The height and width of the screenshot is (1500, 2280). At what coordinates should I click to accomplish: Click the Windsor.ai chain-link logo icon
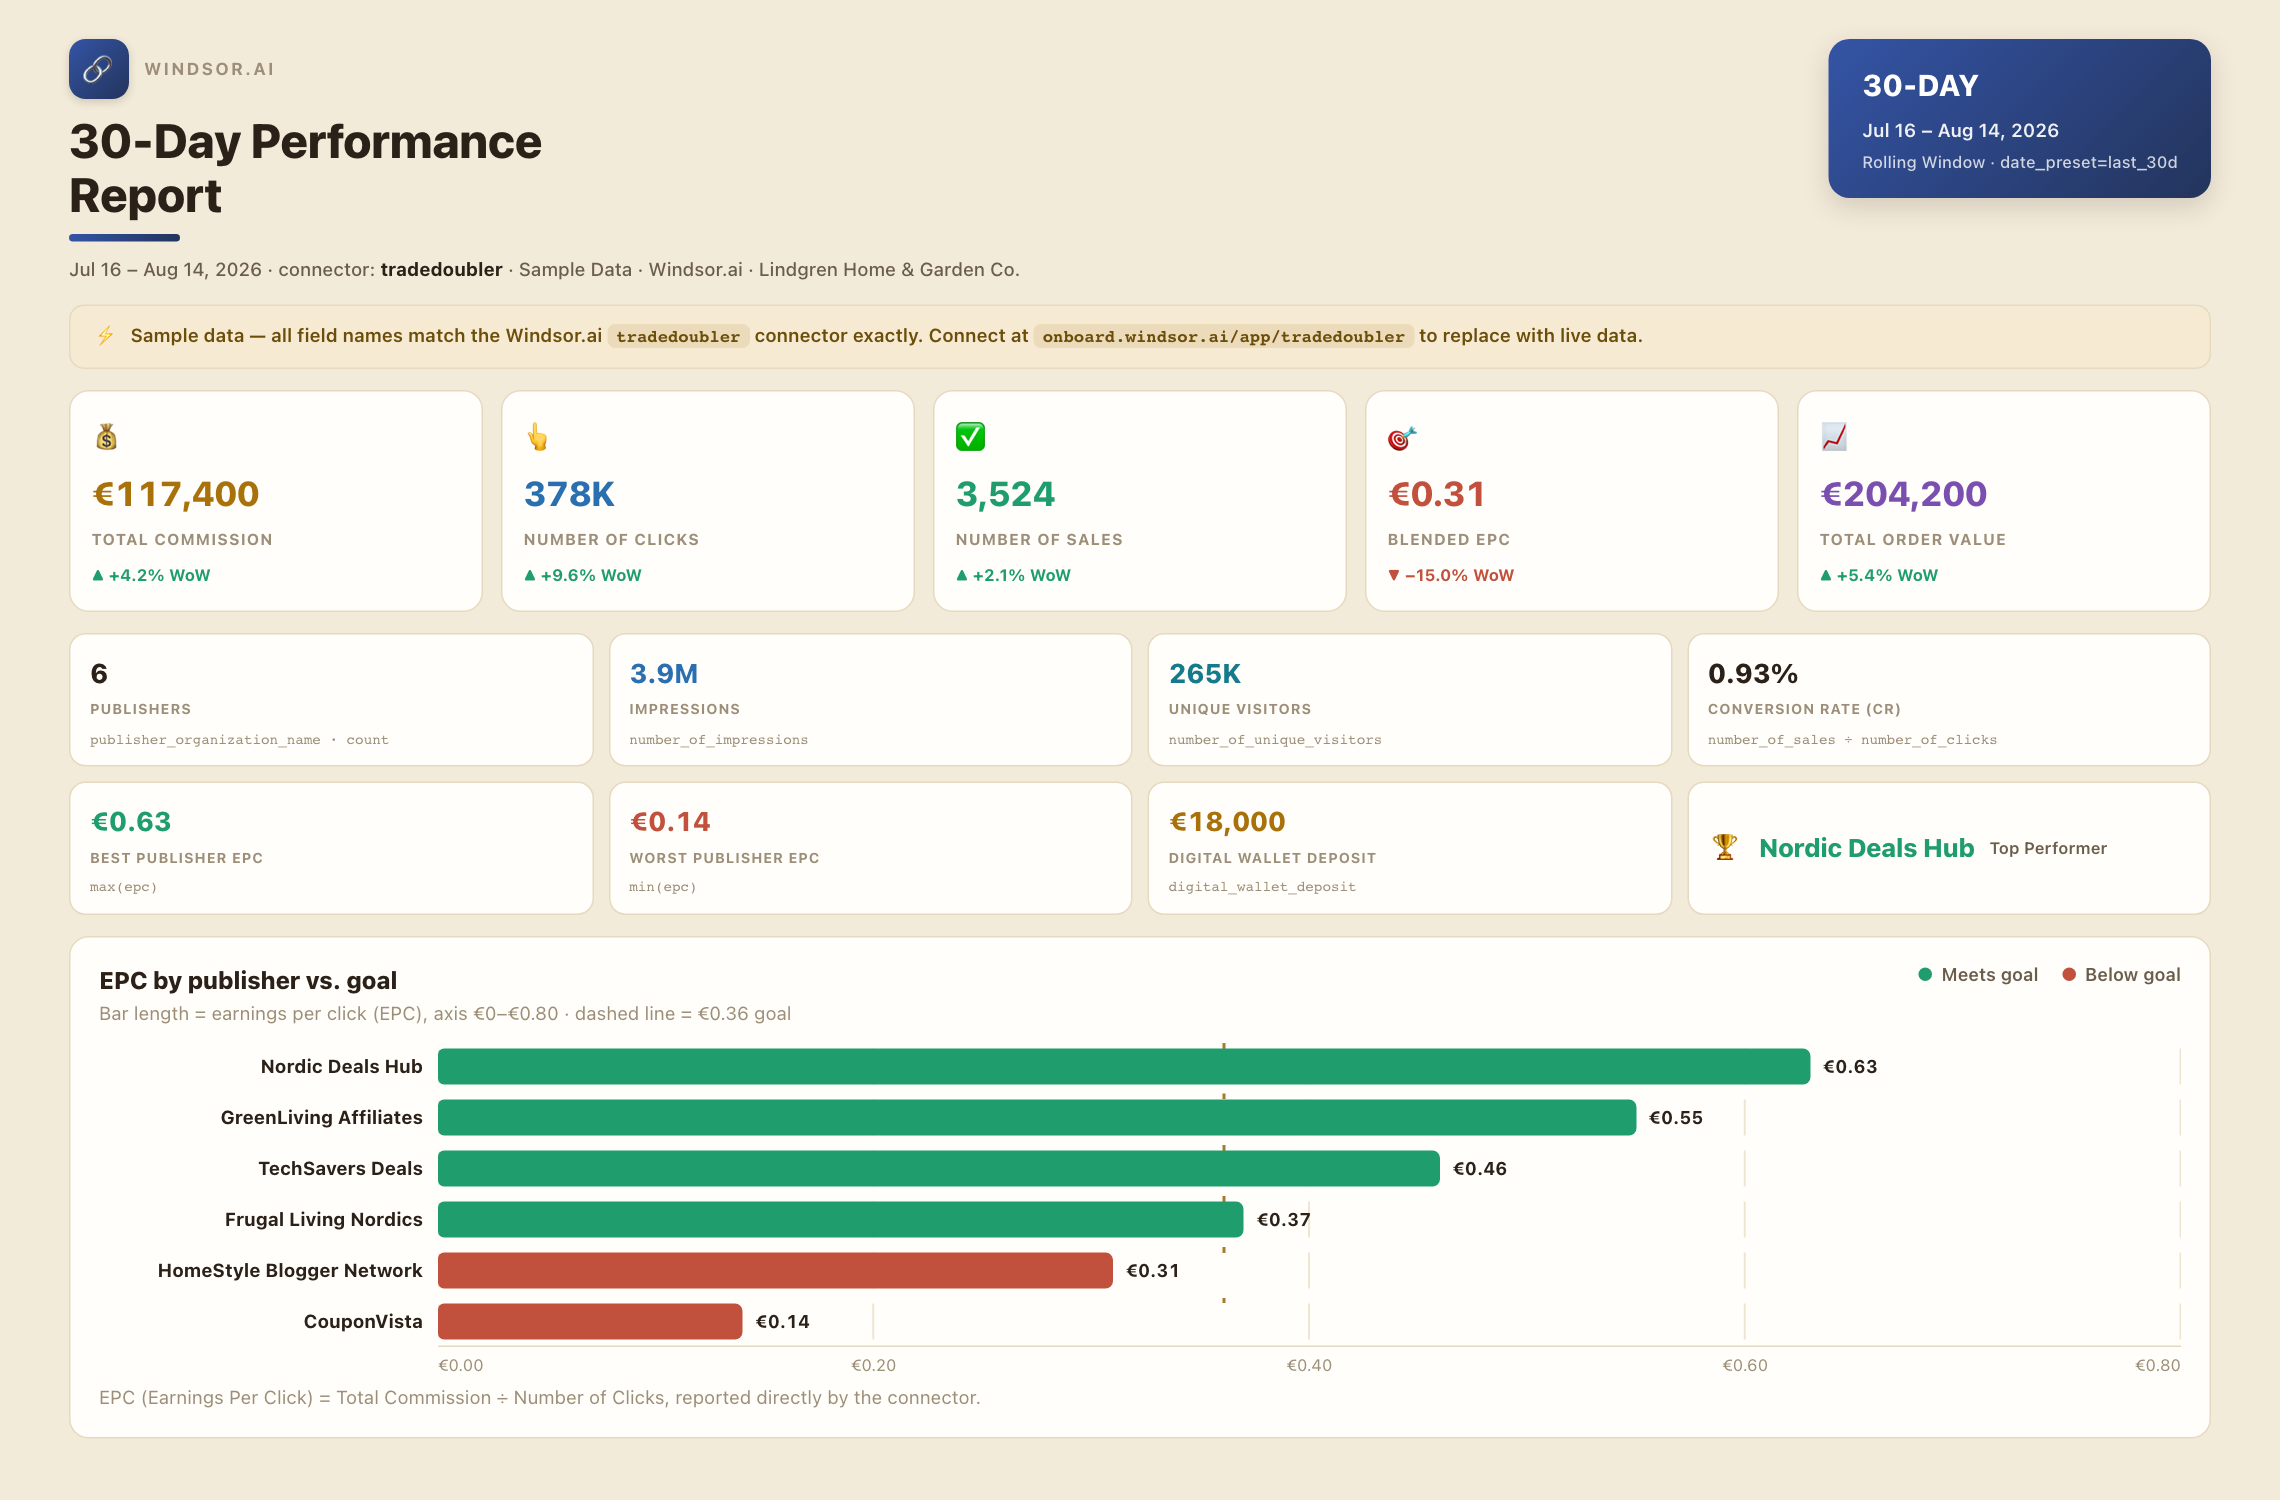click(x=98, y=69)
